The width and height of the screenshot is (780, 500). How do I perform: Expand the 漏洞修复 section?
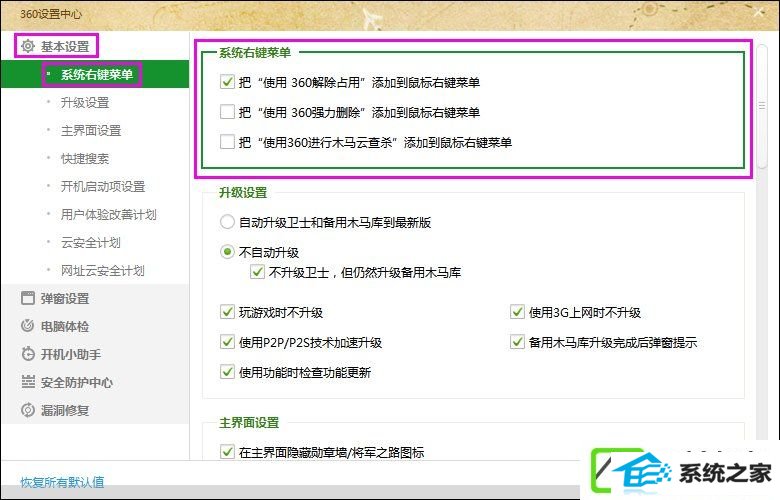(x=65, y=410)
